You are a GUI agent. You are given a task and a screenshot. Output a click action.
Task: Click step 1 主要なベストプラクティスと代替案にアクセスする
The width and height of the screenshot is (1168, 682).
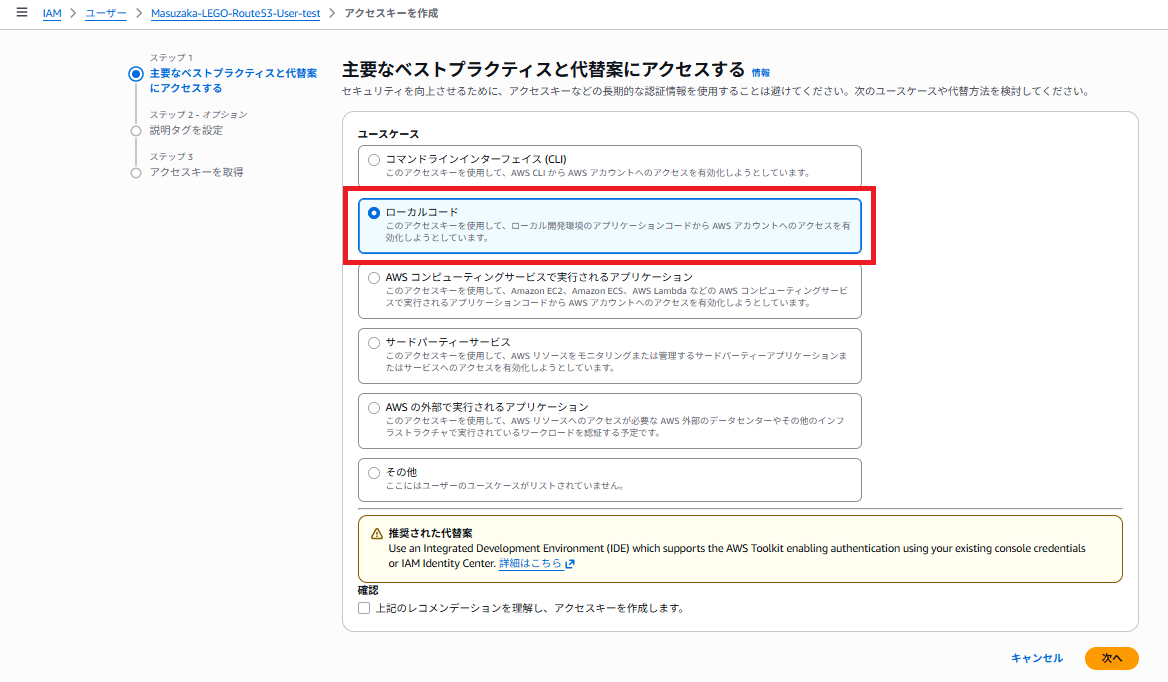pyautogui.click(x=217, y=80)
